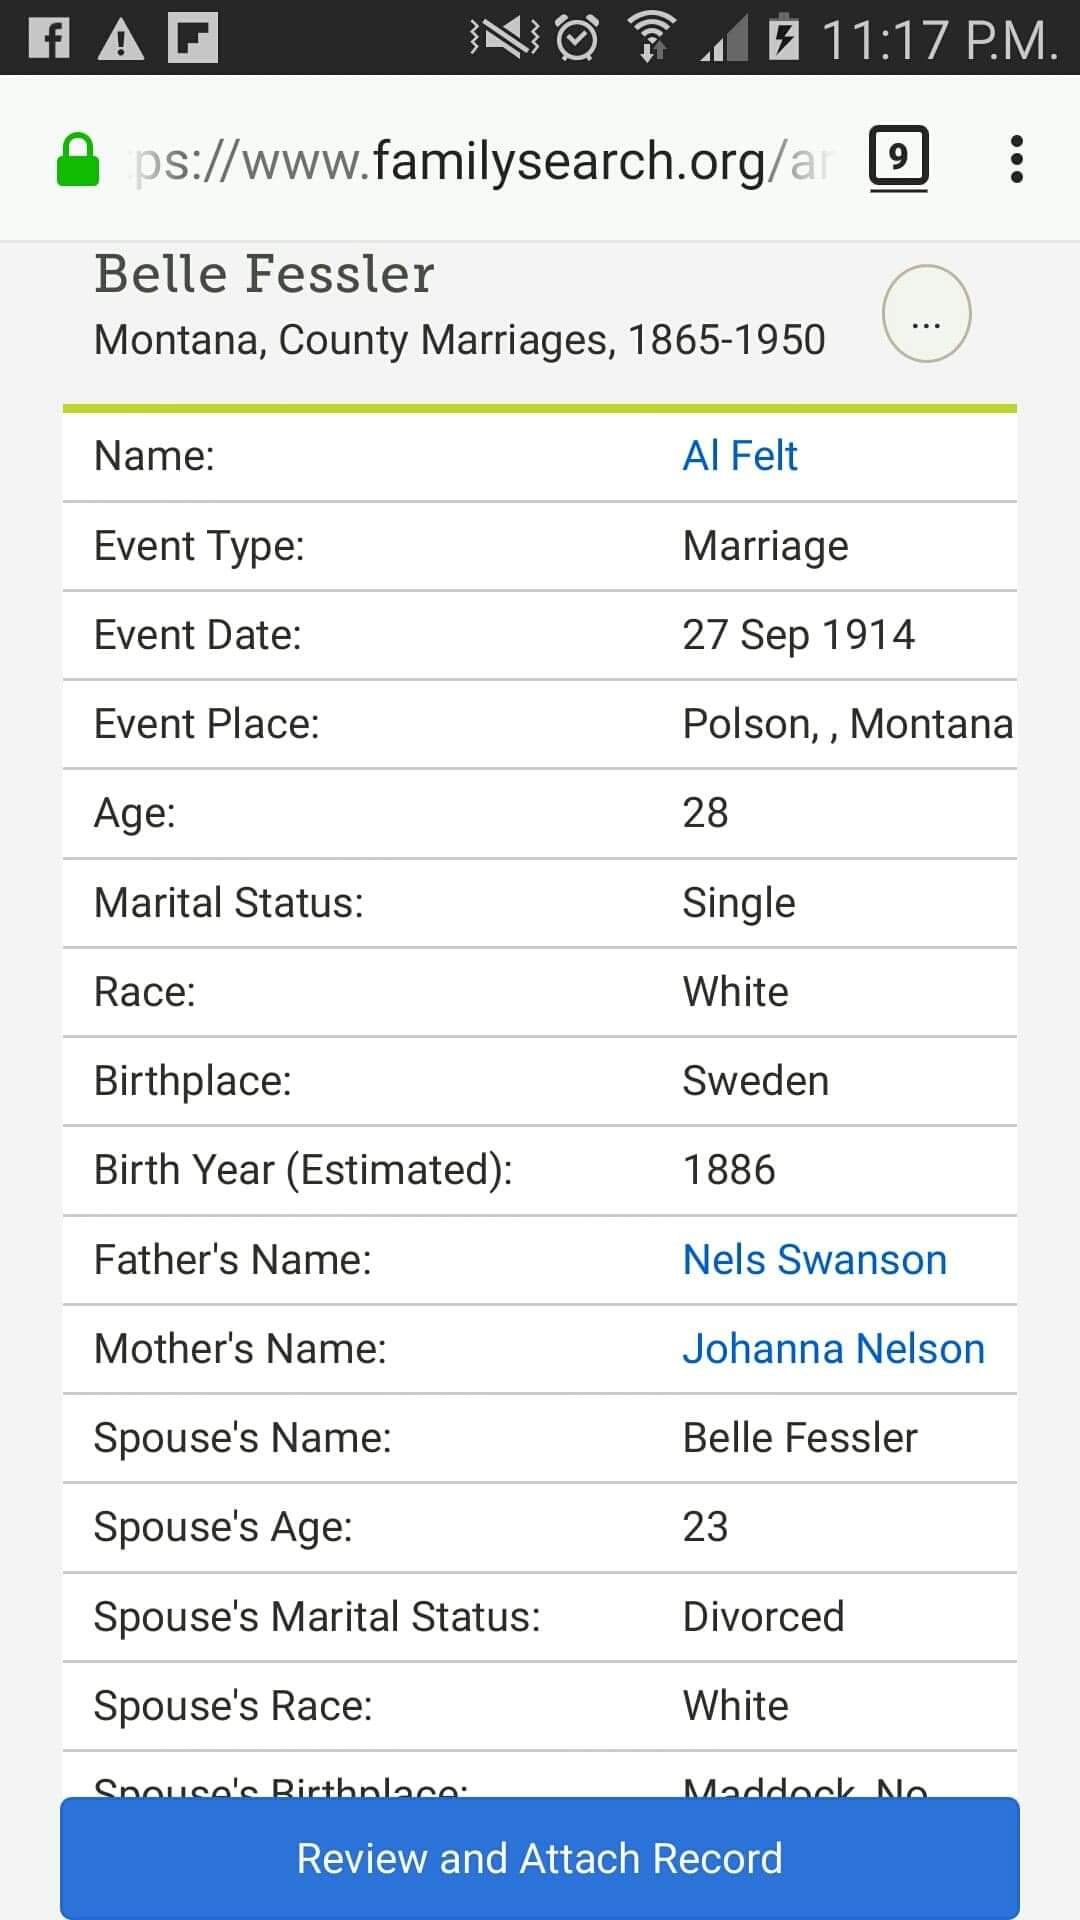The width and height of the screenshot is (1080, 1920).
Task: Tap the 11:17 P.M. clock
Action: 938,40
